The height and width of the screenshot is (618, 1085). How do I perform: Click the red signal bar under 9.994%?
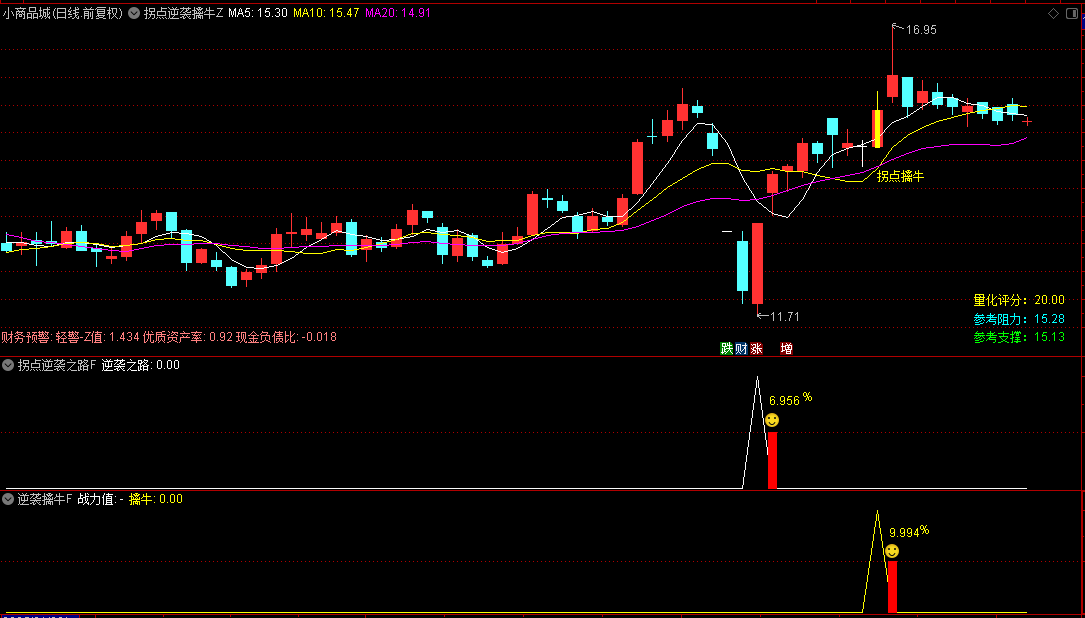pos(892,587)
